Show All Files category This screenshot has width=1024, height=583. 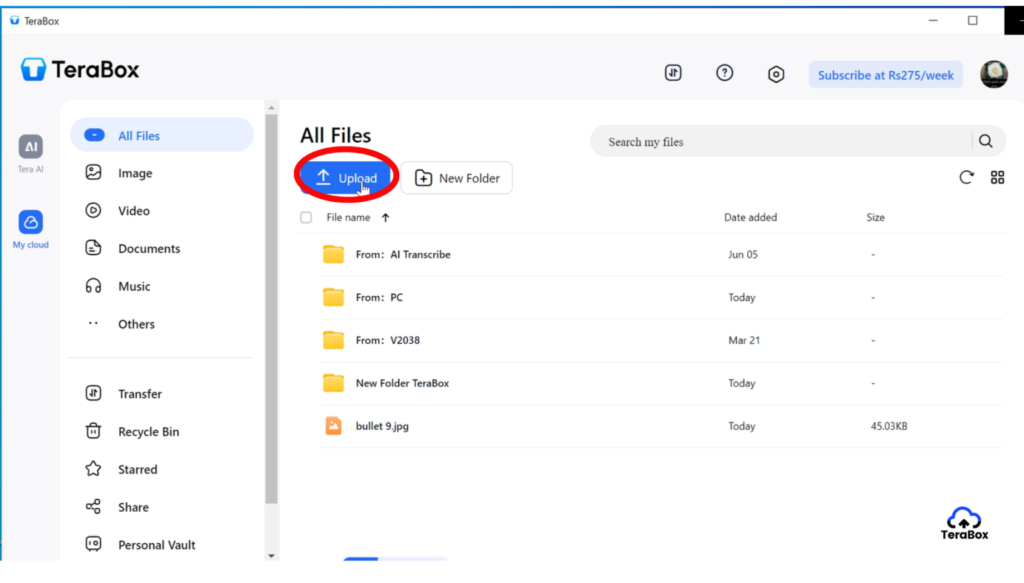click(x=162, y=135)
